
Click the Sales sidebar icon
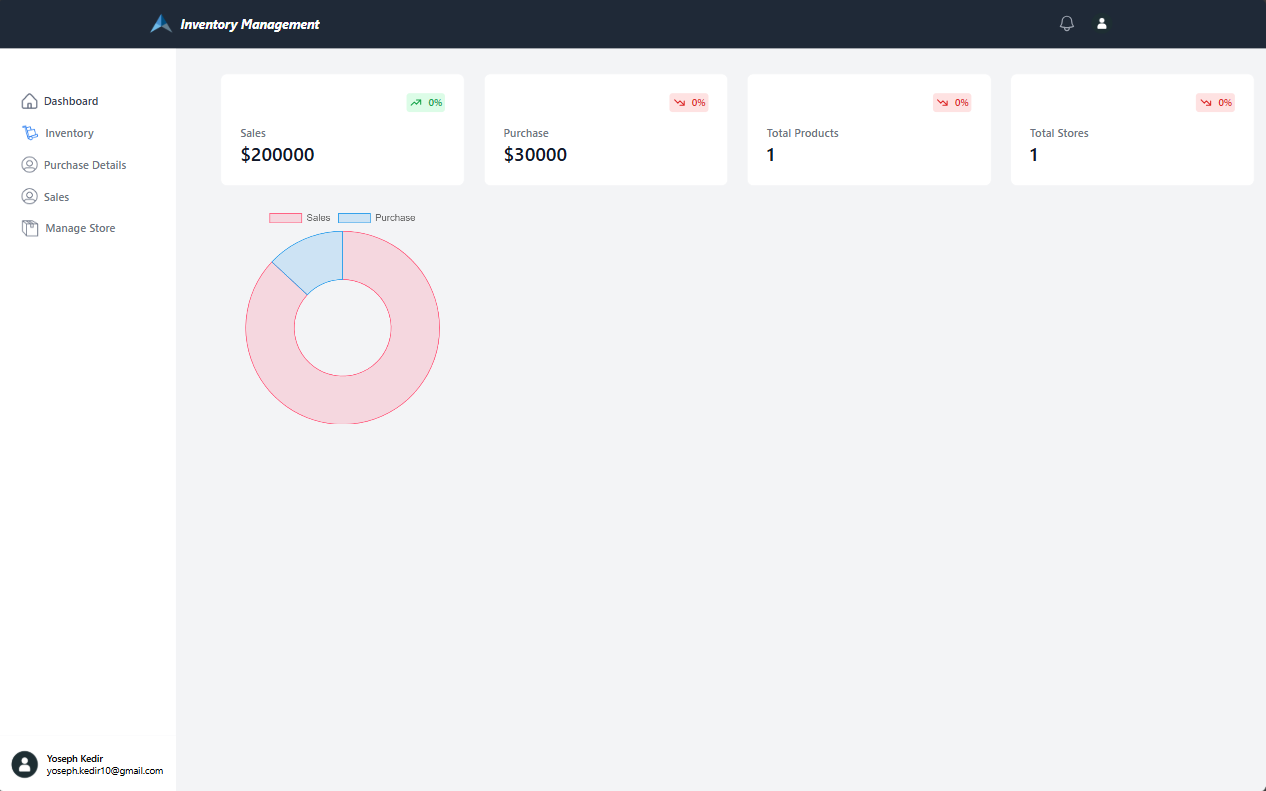(x=29, y=197)
